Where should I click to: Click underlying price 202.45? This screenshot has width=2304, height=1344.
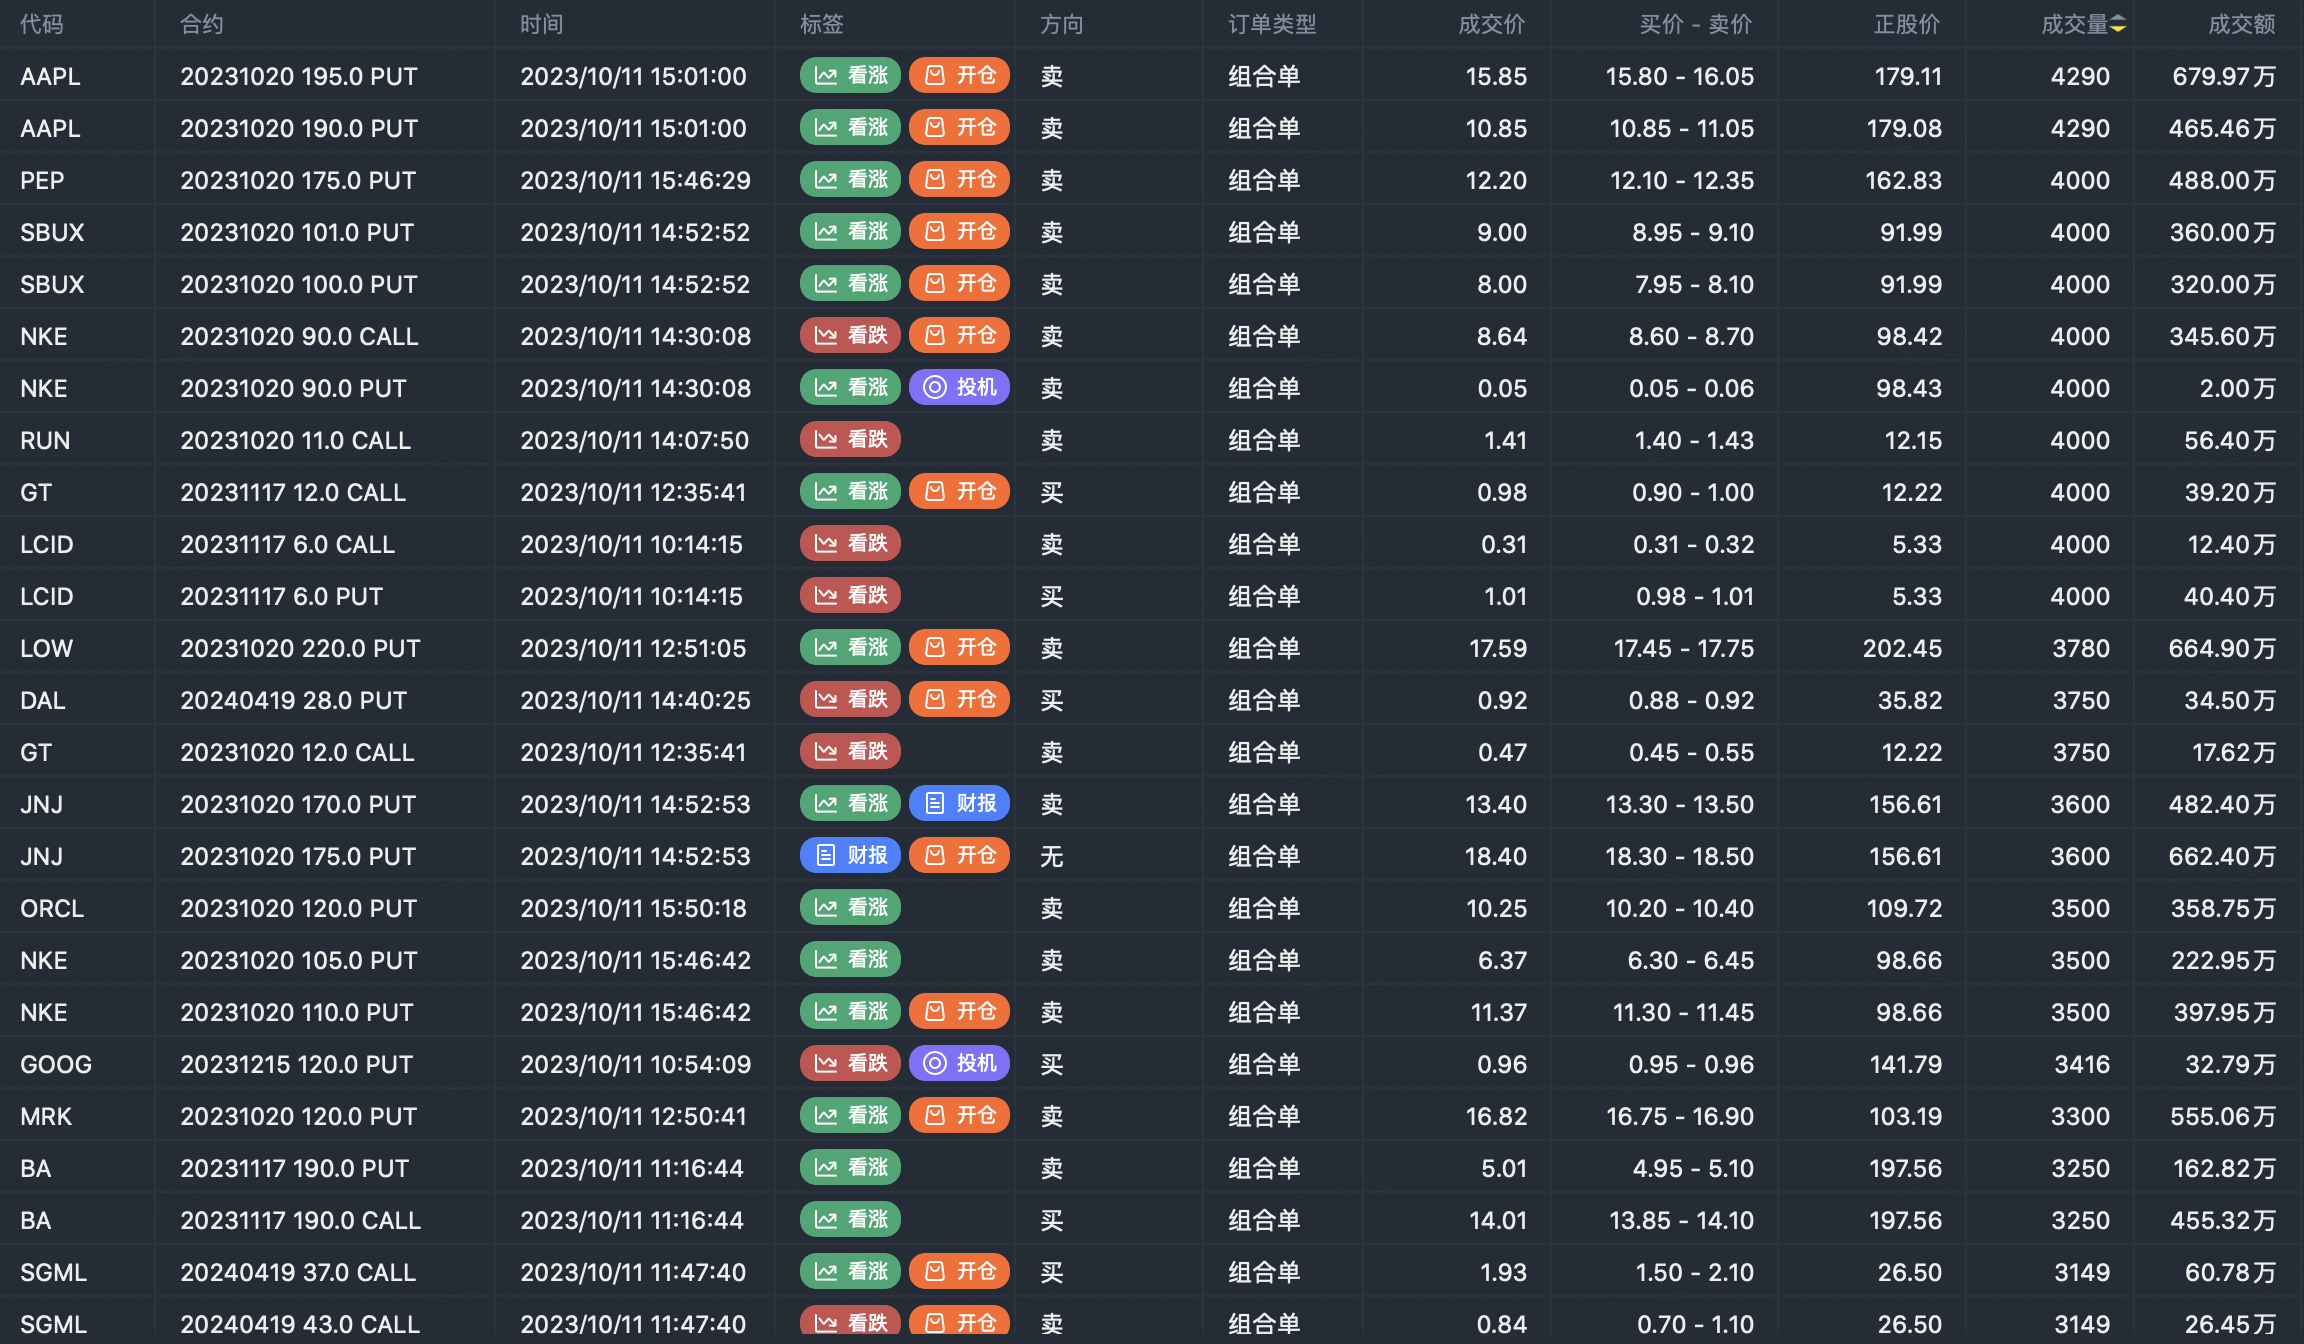(x=1902, y=648)
